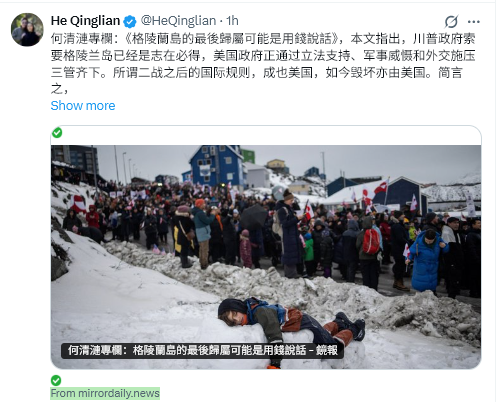Open the three-dot more options menu
The height and width of the screenshot is (402, 498).
(473, 22)
